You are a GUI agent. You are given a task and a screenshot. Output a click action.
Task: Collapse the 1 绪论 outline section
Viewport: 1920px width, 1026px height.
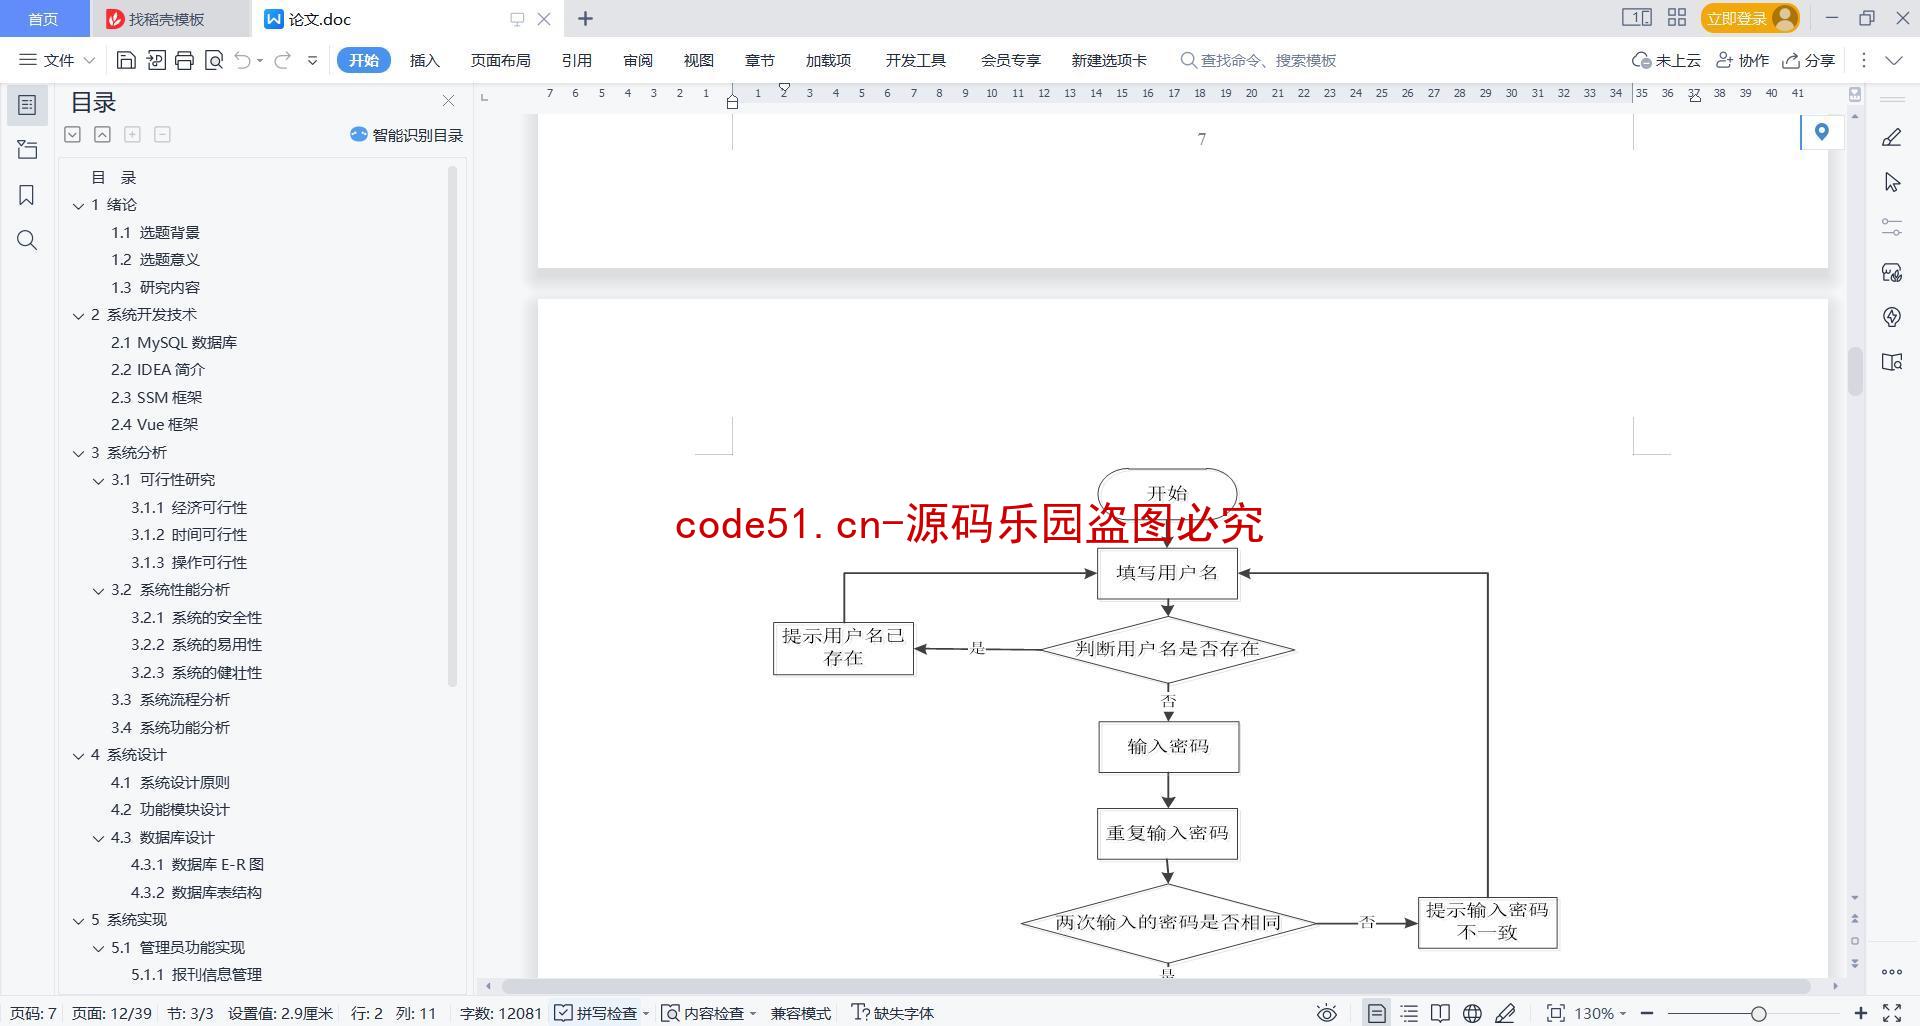click(78, 205)
